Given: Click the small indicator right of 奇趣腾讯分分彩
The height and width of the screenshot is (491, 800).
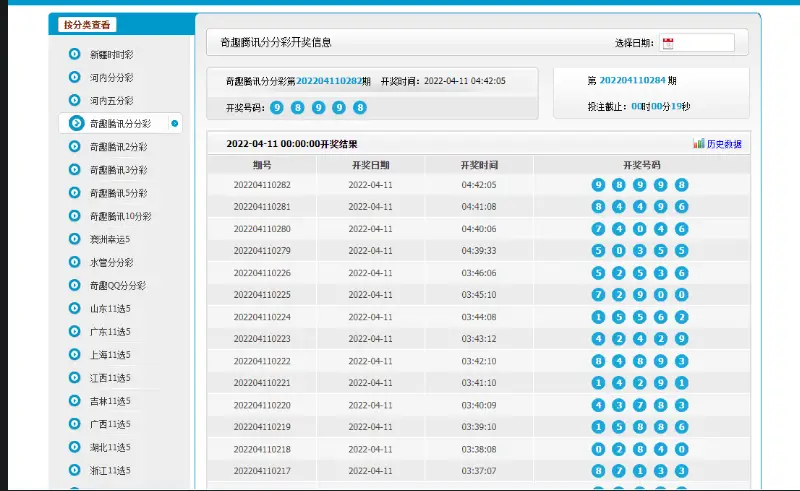Looking at the screenshot, I should click(x=175, y=124).
